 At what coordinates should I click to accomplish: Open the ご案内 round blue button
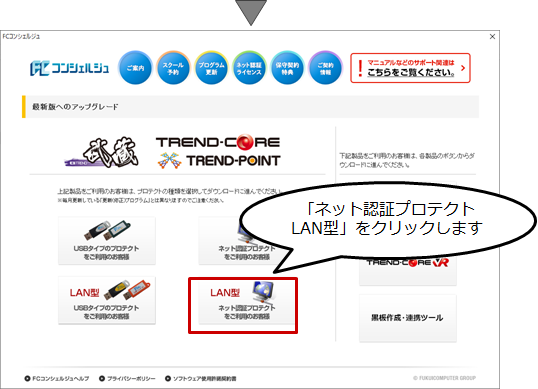(135, 68)
